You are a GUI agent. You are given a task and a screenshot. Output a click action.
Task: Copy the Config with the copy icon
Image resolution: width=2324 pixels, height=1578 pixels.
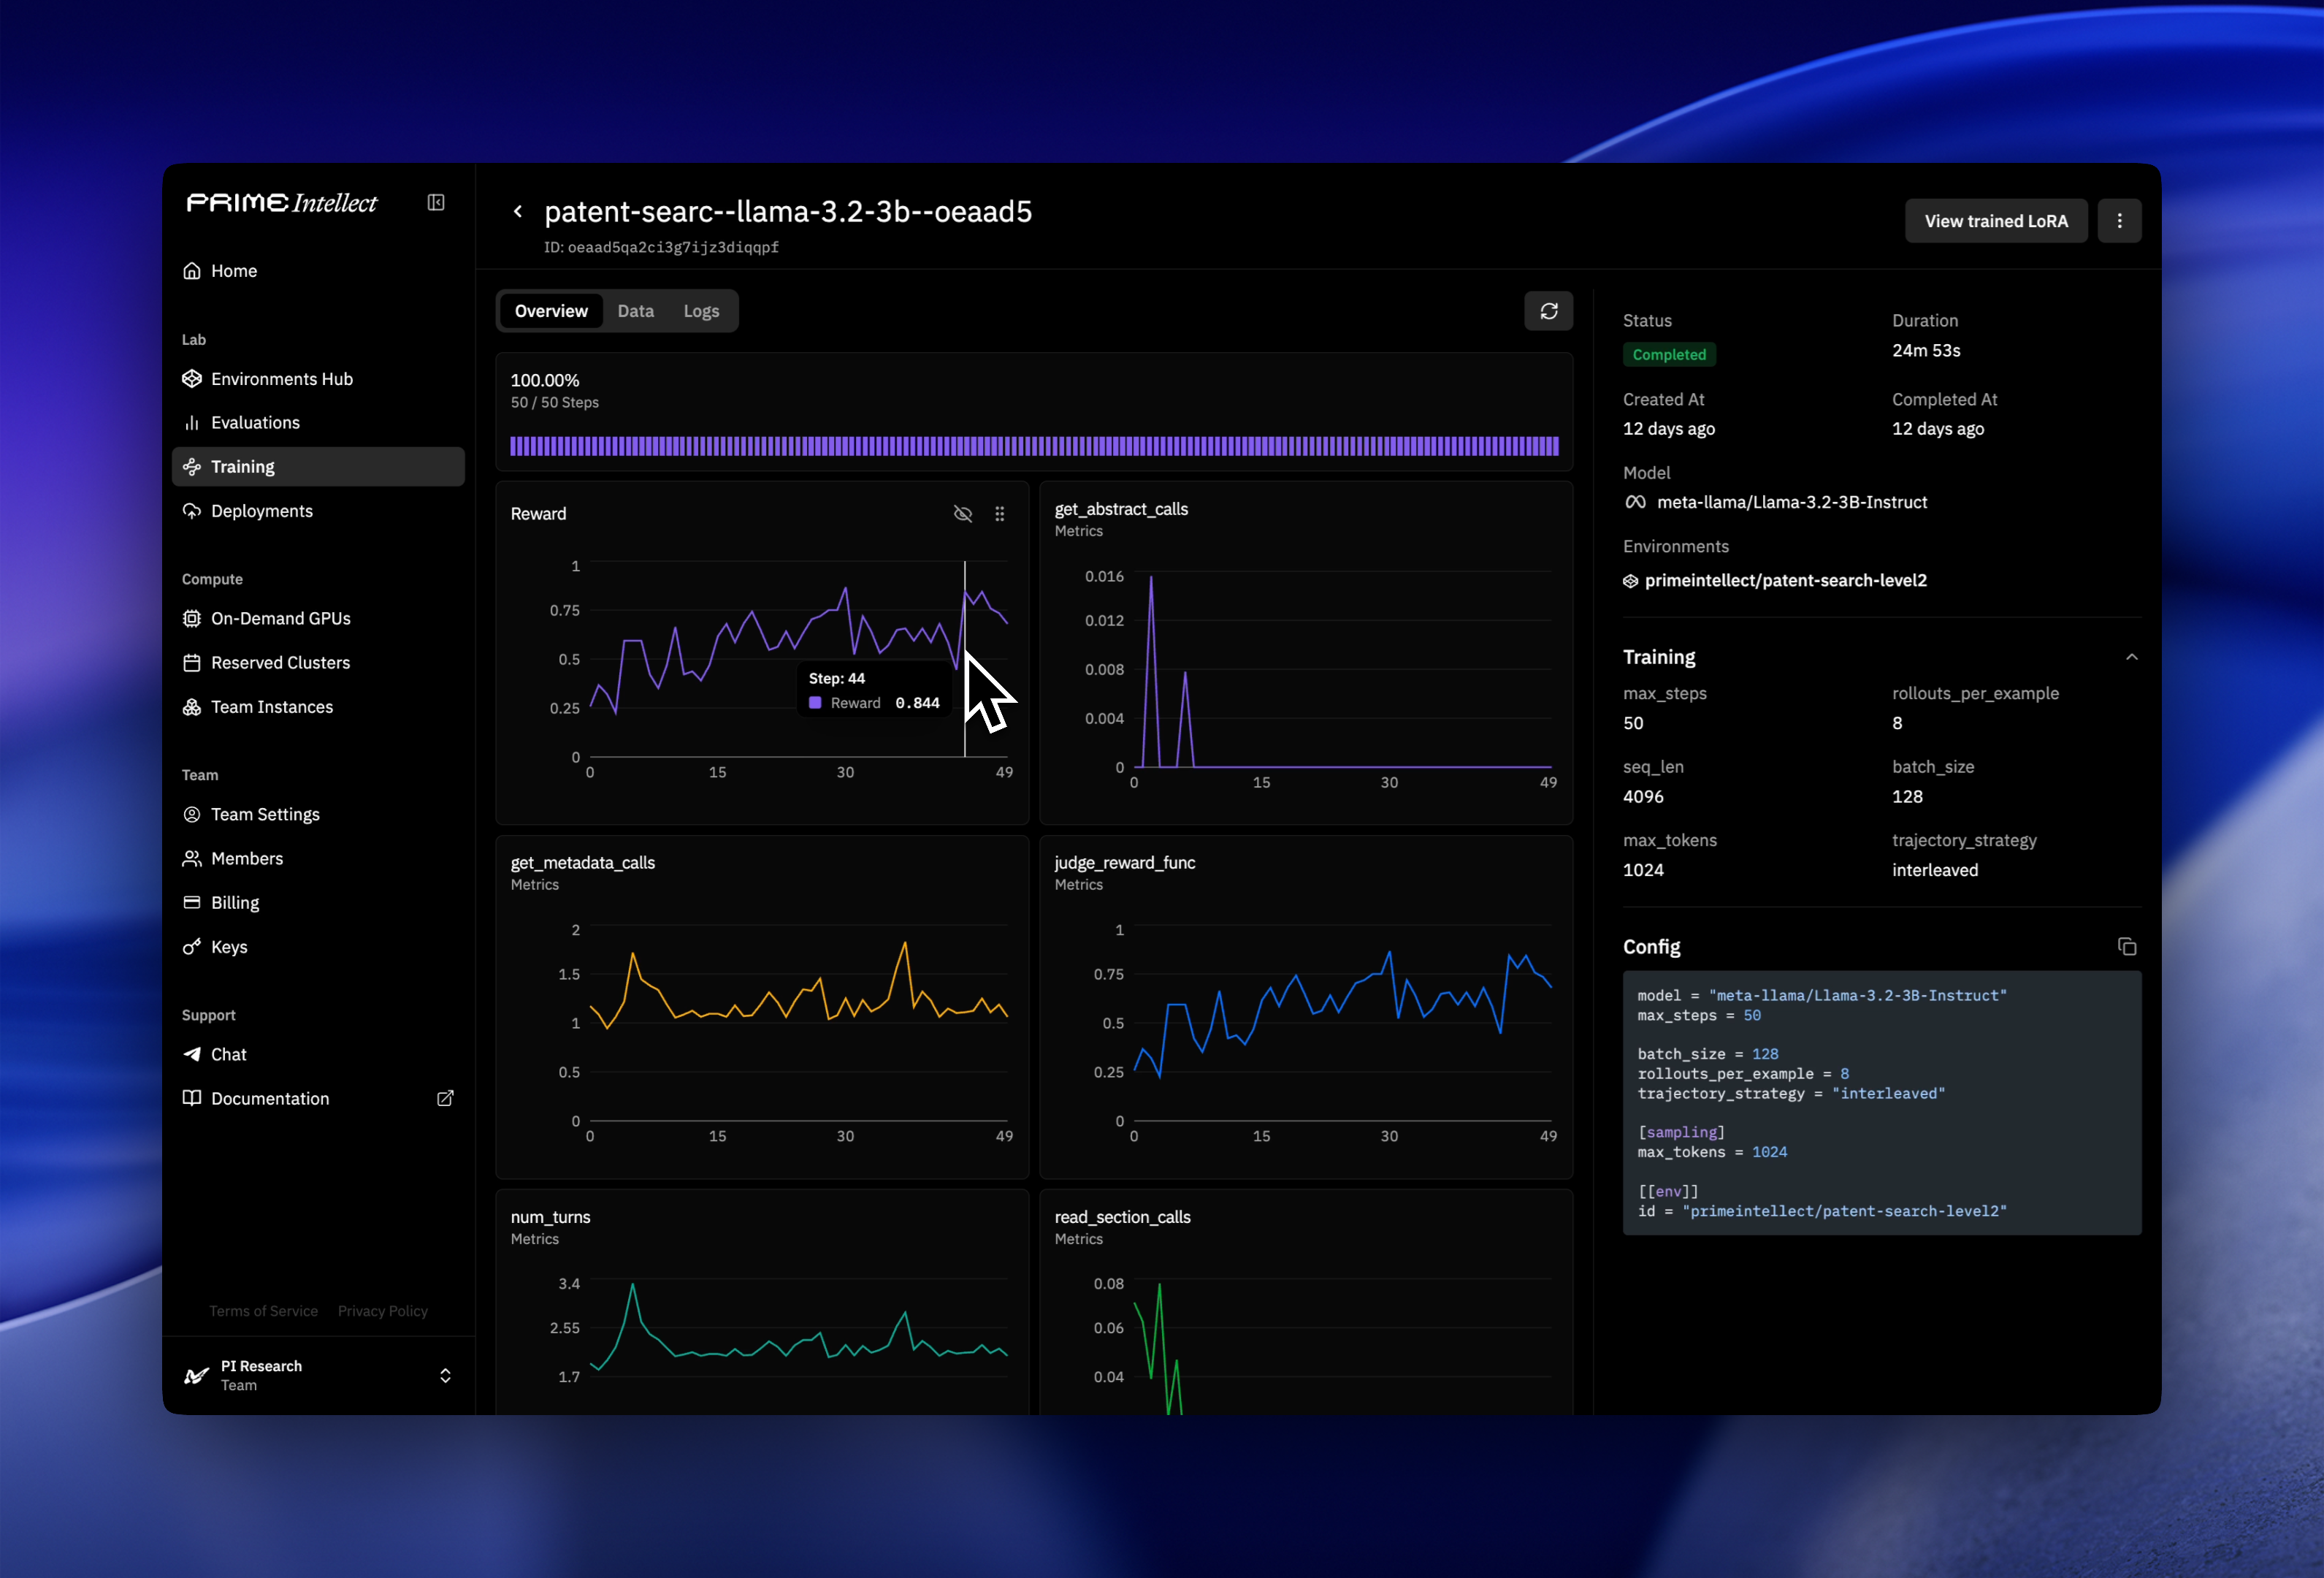pos(2127,946)
